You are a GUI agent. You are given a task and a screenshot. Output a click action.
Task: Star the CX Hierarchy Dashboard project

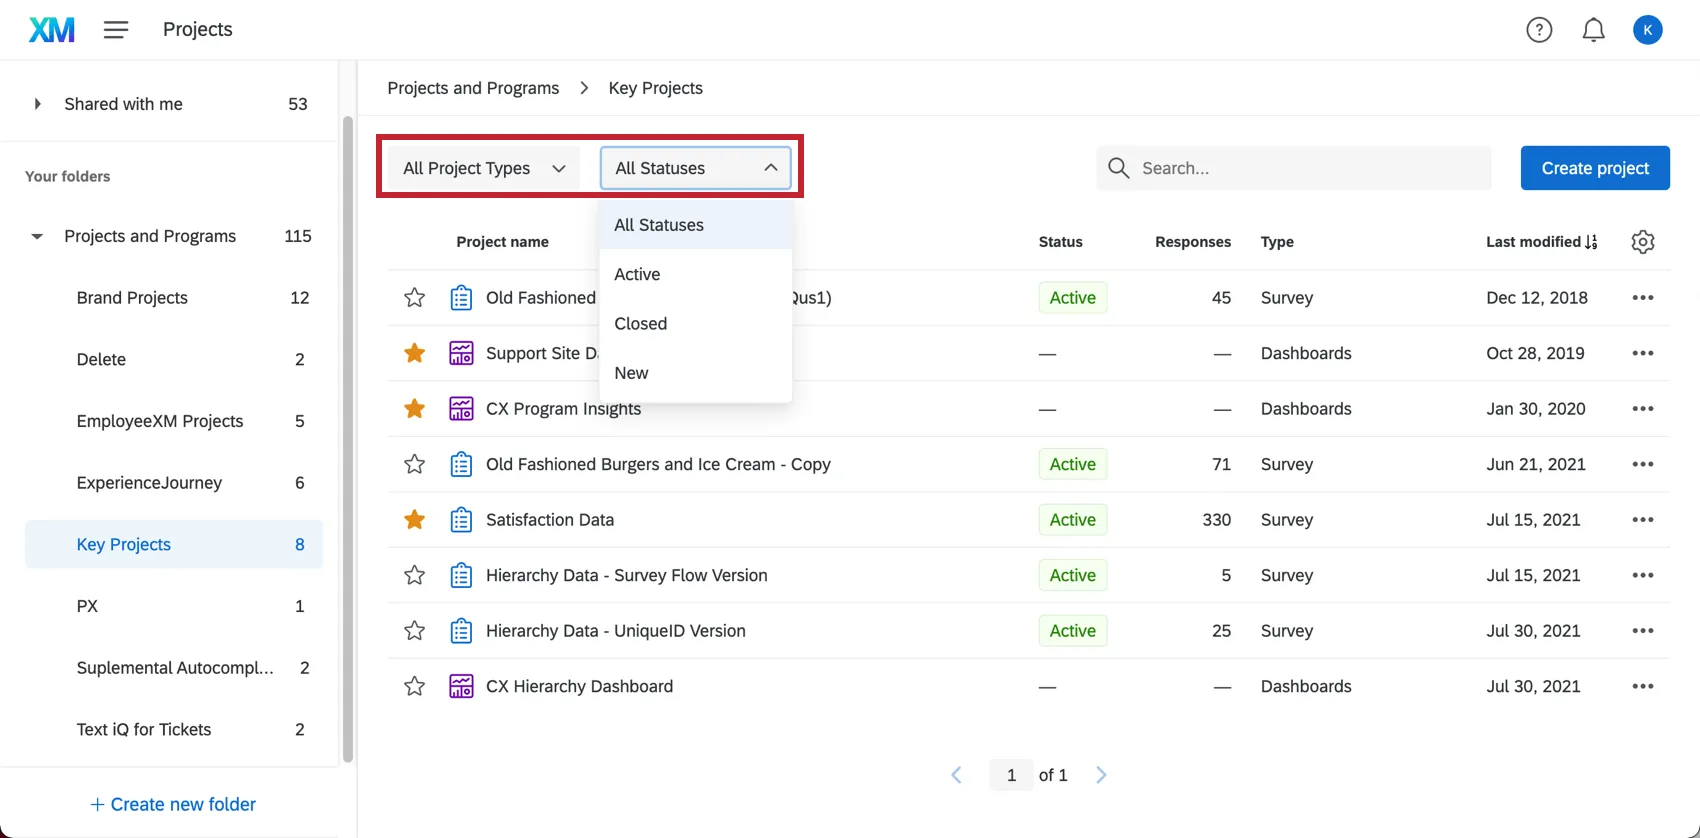tap(414, 687)
